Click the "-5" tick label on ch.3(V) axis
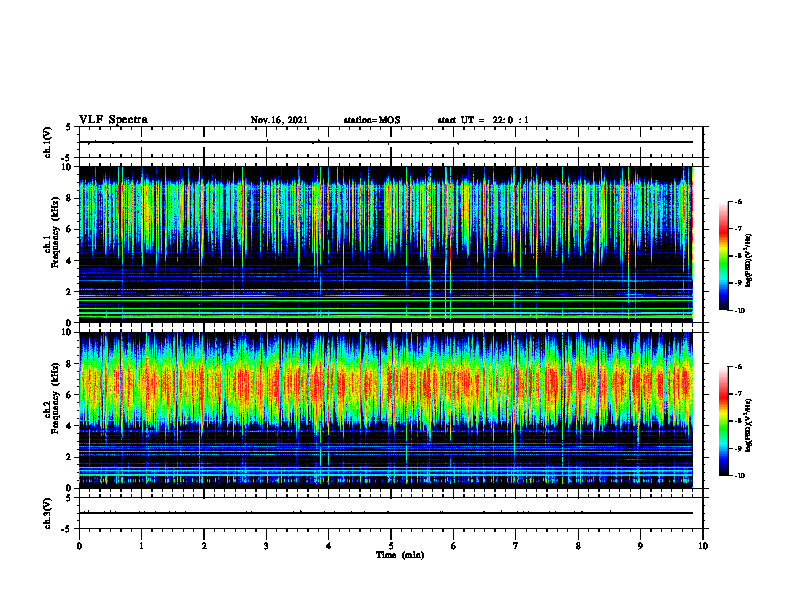The image size is (792, 612). click(x=68, y=529)
